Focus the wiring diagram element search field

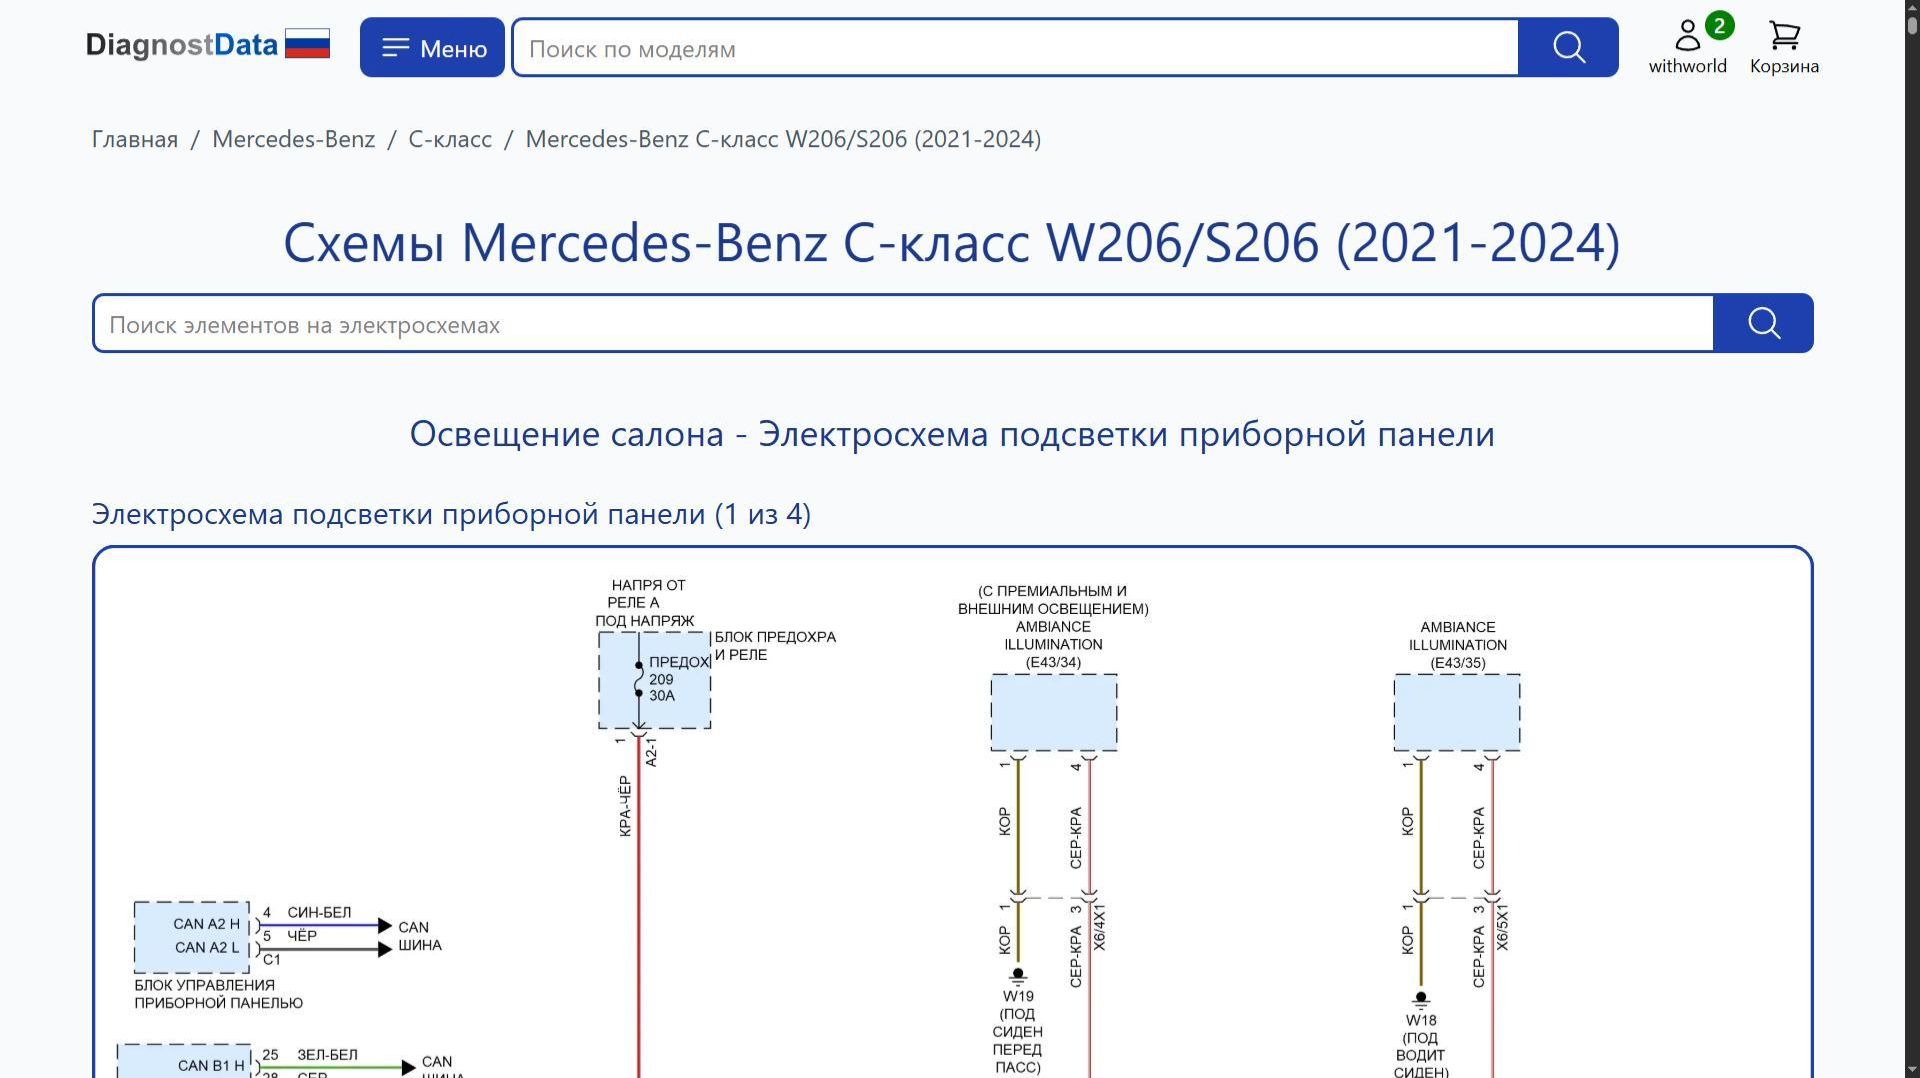[903, 324]
